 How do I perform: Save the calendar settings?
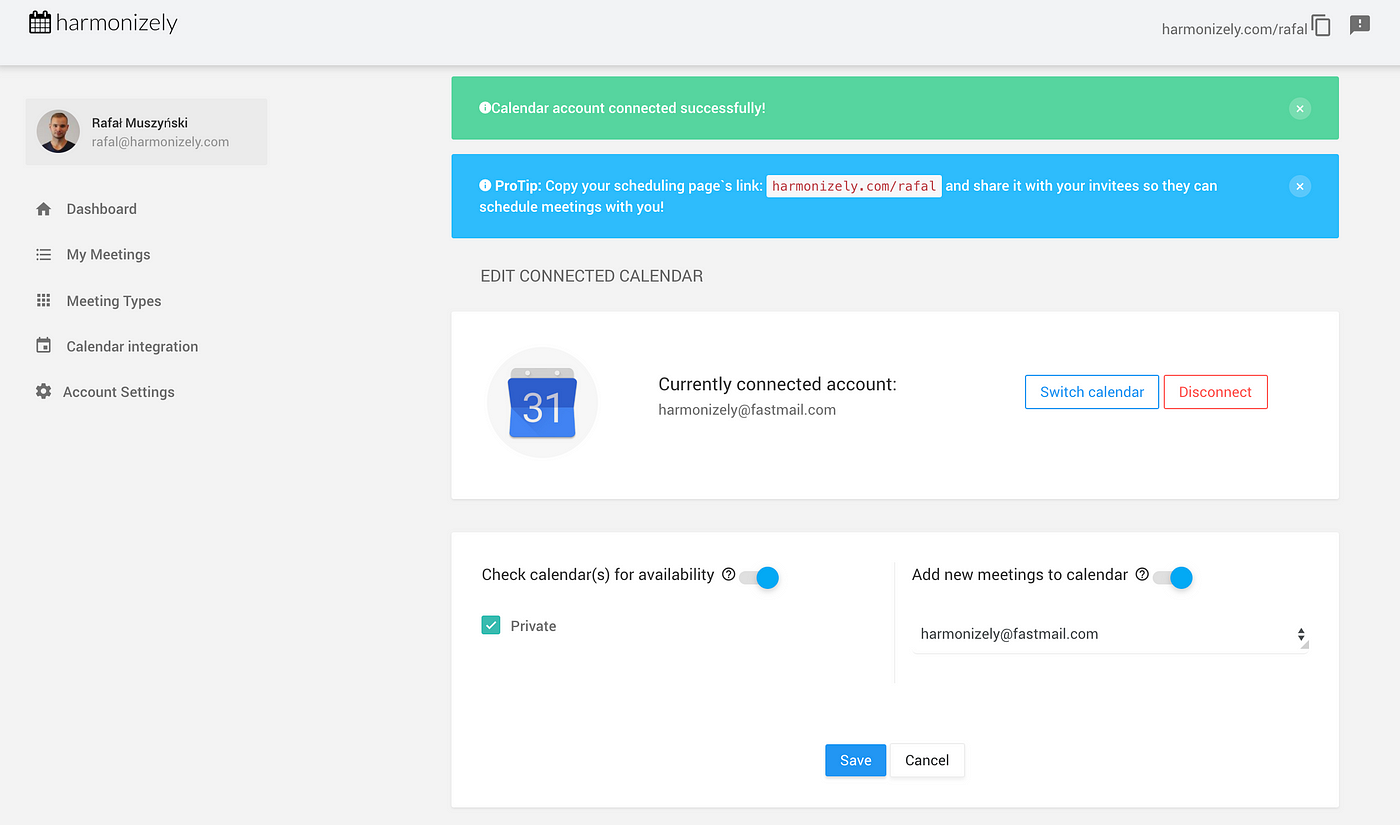pos(855,760)
